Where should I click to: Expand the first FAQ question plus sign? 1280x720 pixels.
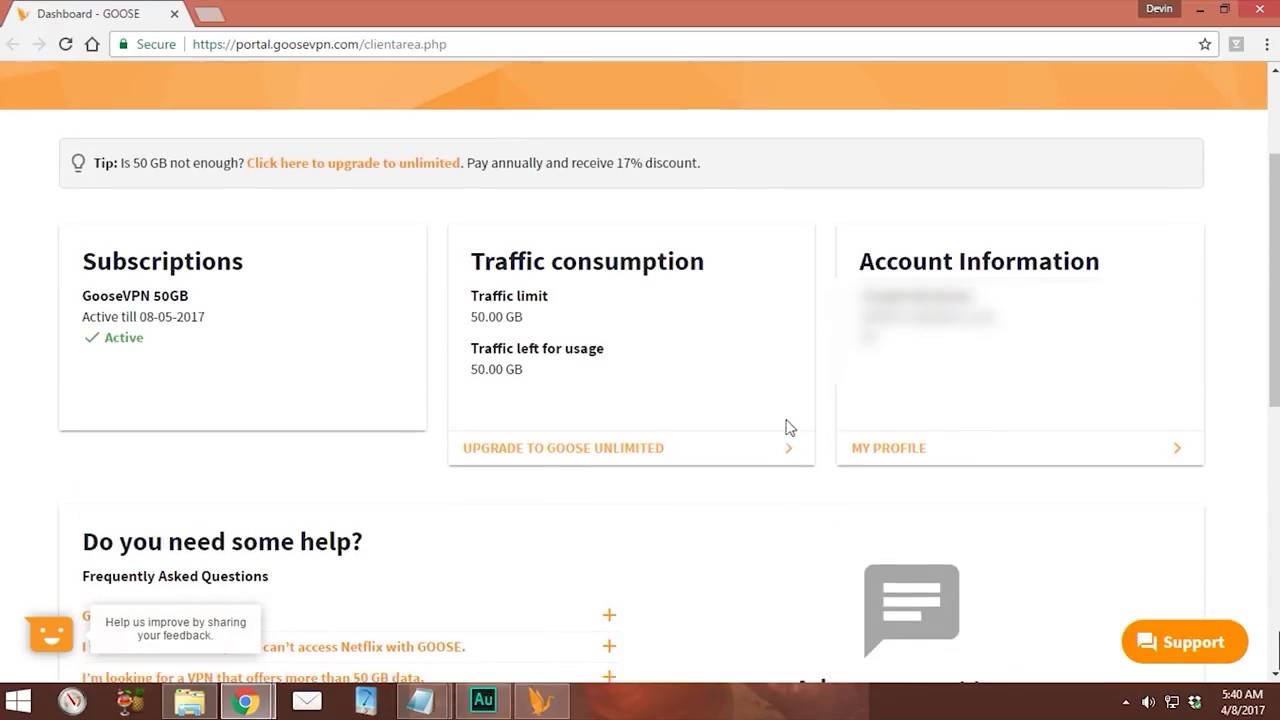pos(609,615)
